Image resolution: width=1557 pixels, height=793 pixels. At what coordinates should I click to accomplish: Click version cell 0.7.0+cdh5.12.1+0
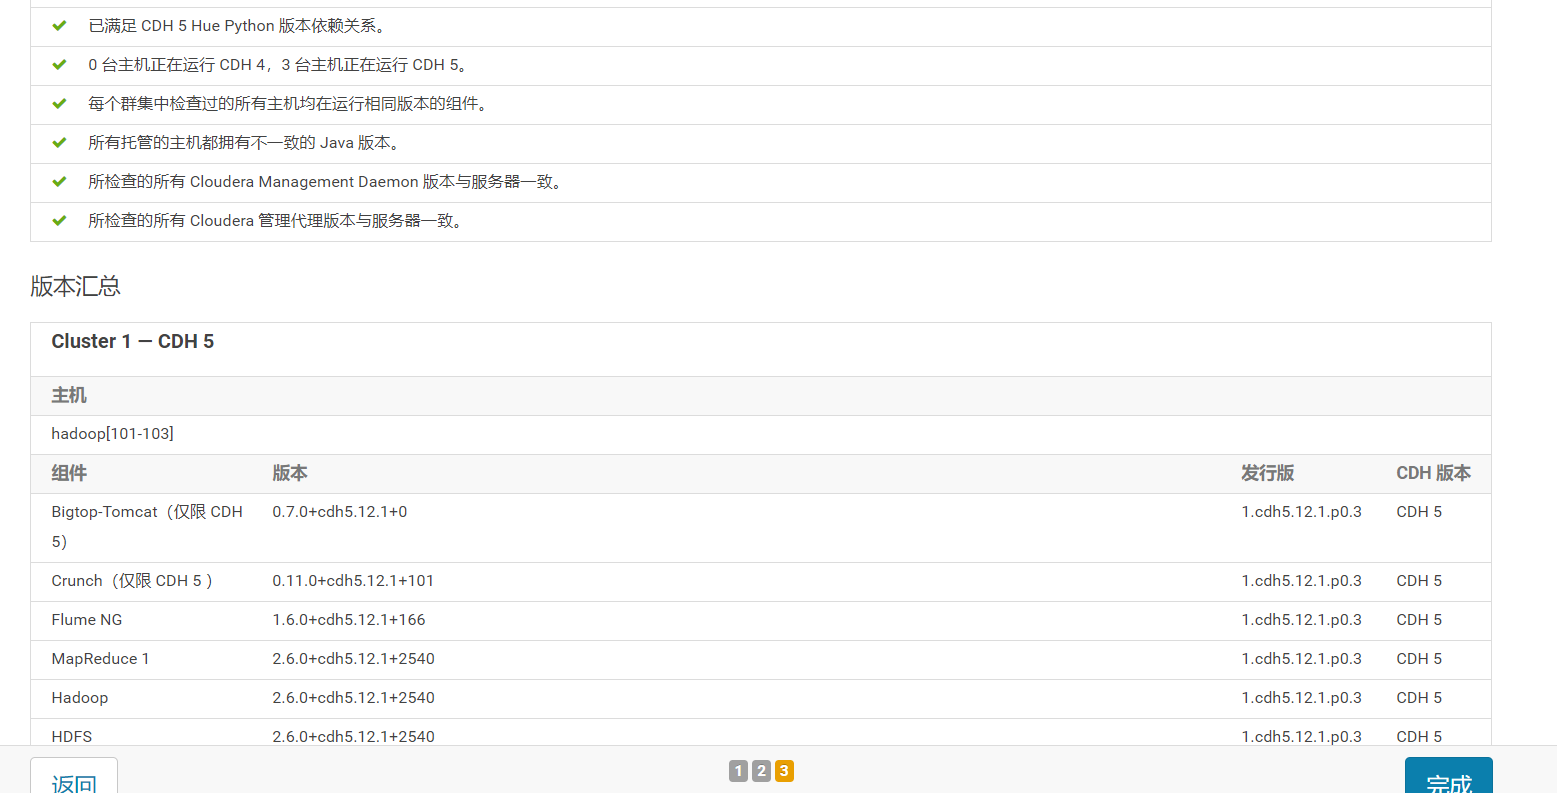click(340, 512)
